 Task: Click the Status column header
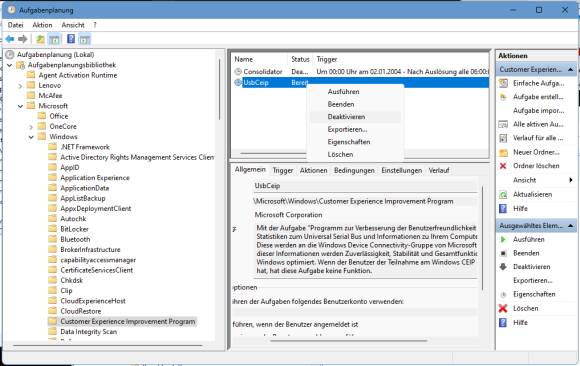tap(300, 59)
